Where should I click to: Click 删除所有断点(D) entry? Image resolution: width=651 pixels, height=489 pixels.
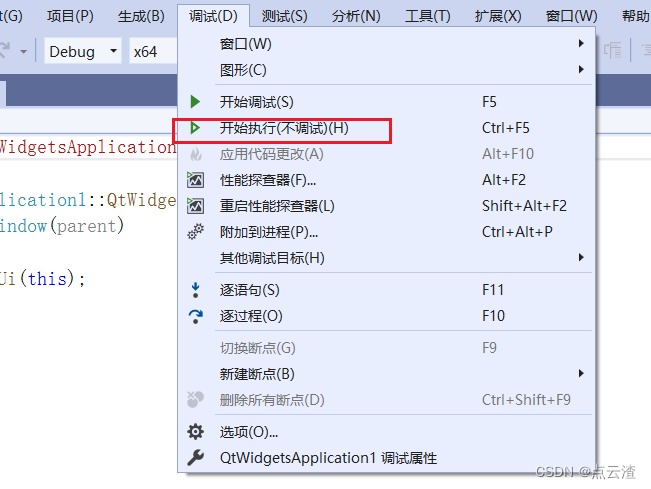click(386, 400)
